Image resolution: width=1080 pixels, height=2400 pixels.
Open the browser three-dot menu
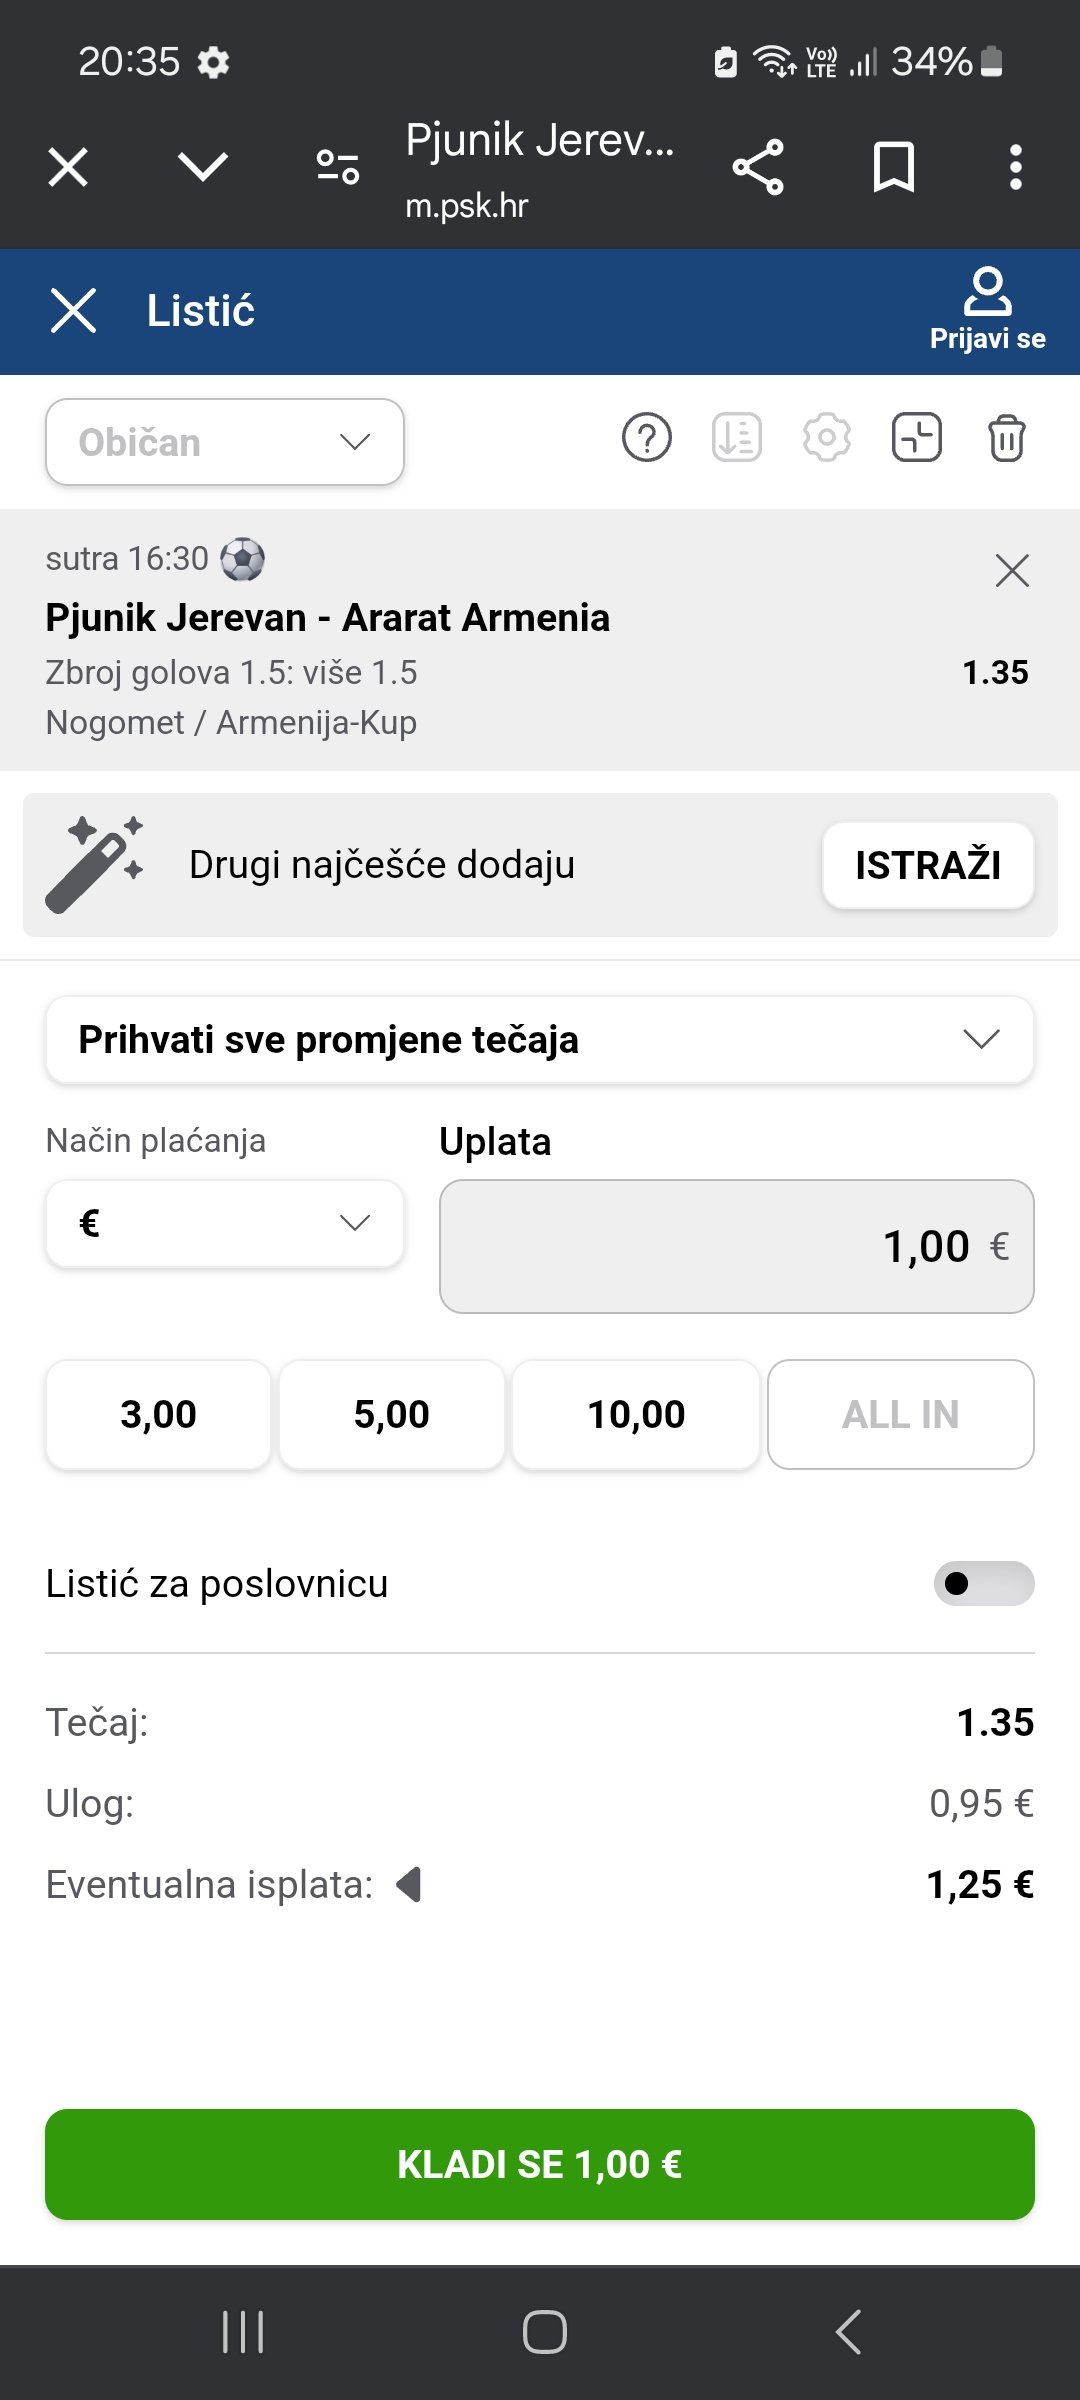pos(1015,167)
